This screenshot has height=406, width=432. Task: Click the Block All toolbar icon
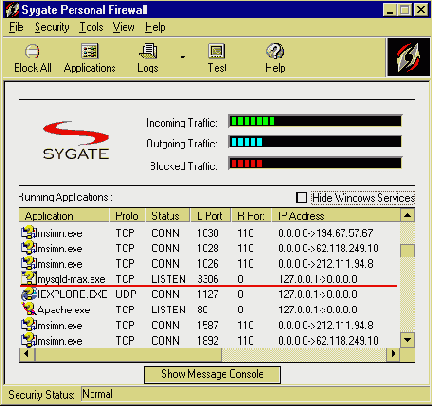[32, 52]
